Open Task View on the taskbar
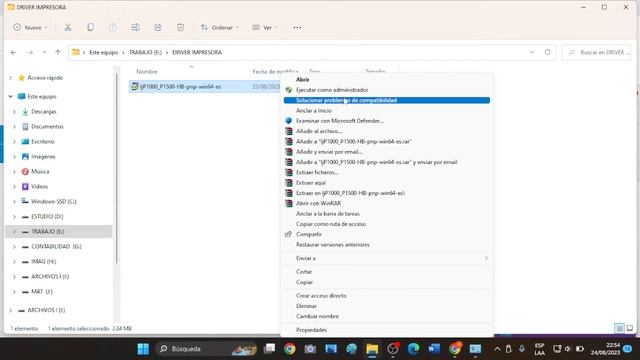 [269, 349]
